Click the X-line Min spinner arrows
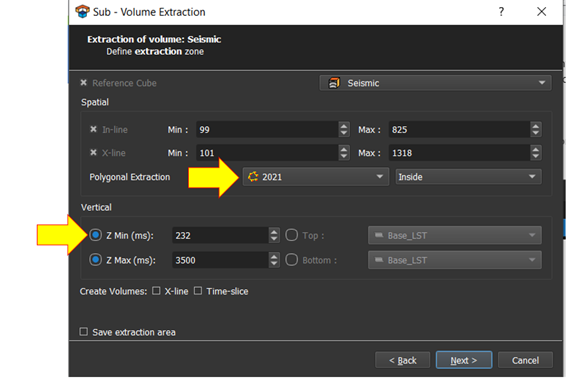Image resolution: width=567 pixels, height=379 pixels. click(344, 153)
